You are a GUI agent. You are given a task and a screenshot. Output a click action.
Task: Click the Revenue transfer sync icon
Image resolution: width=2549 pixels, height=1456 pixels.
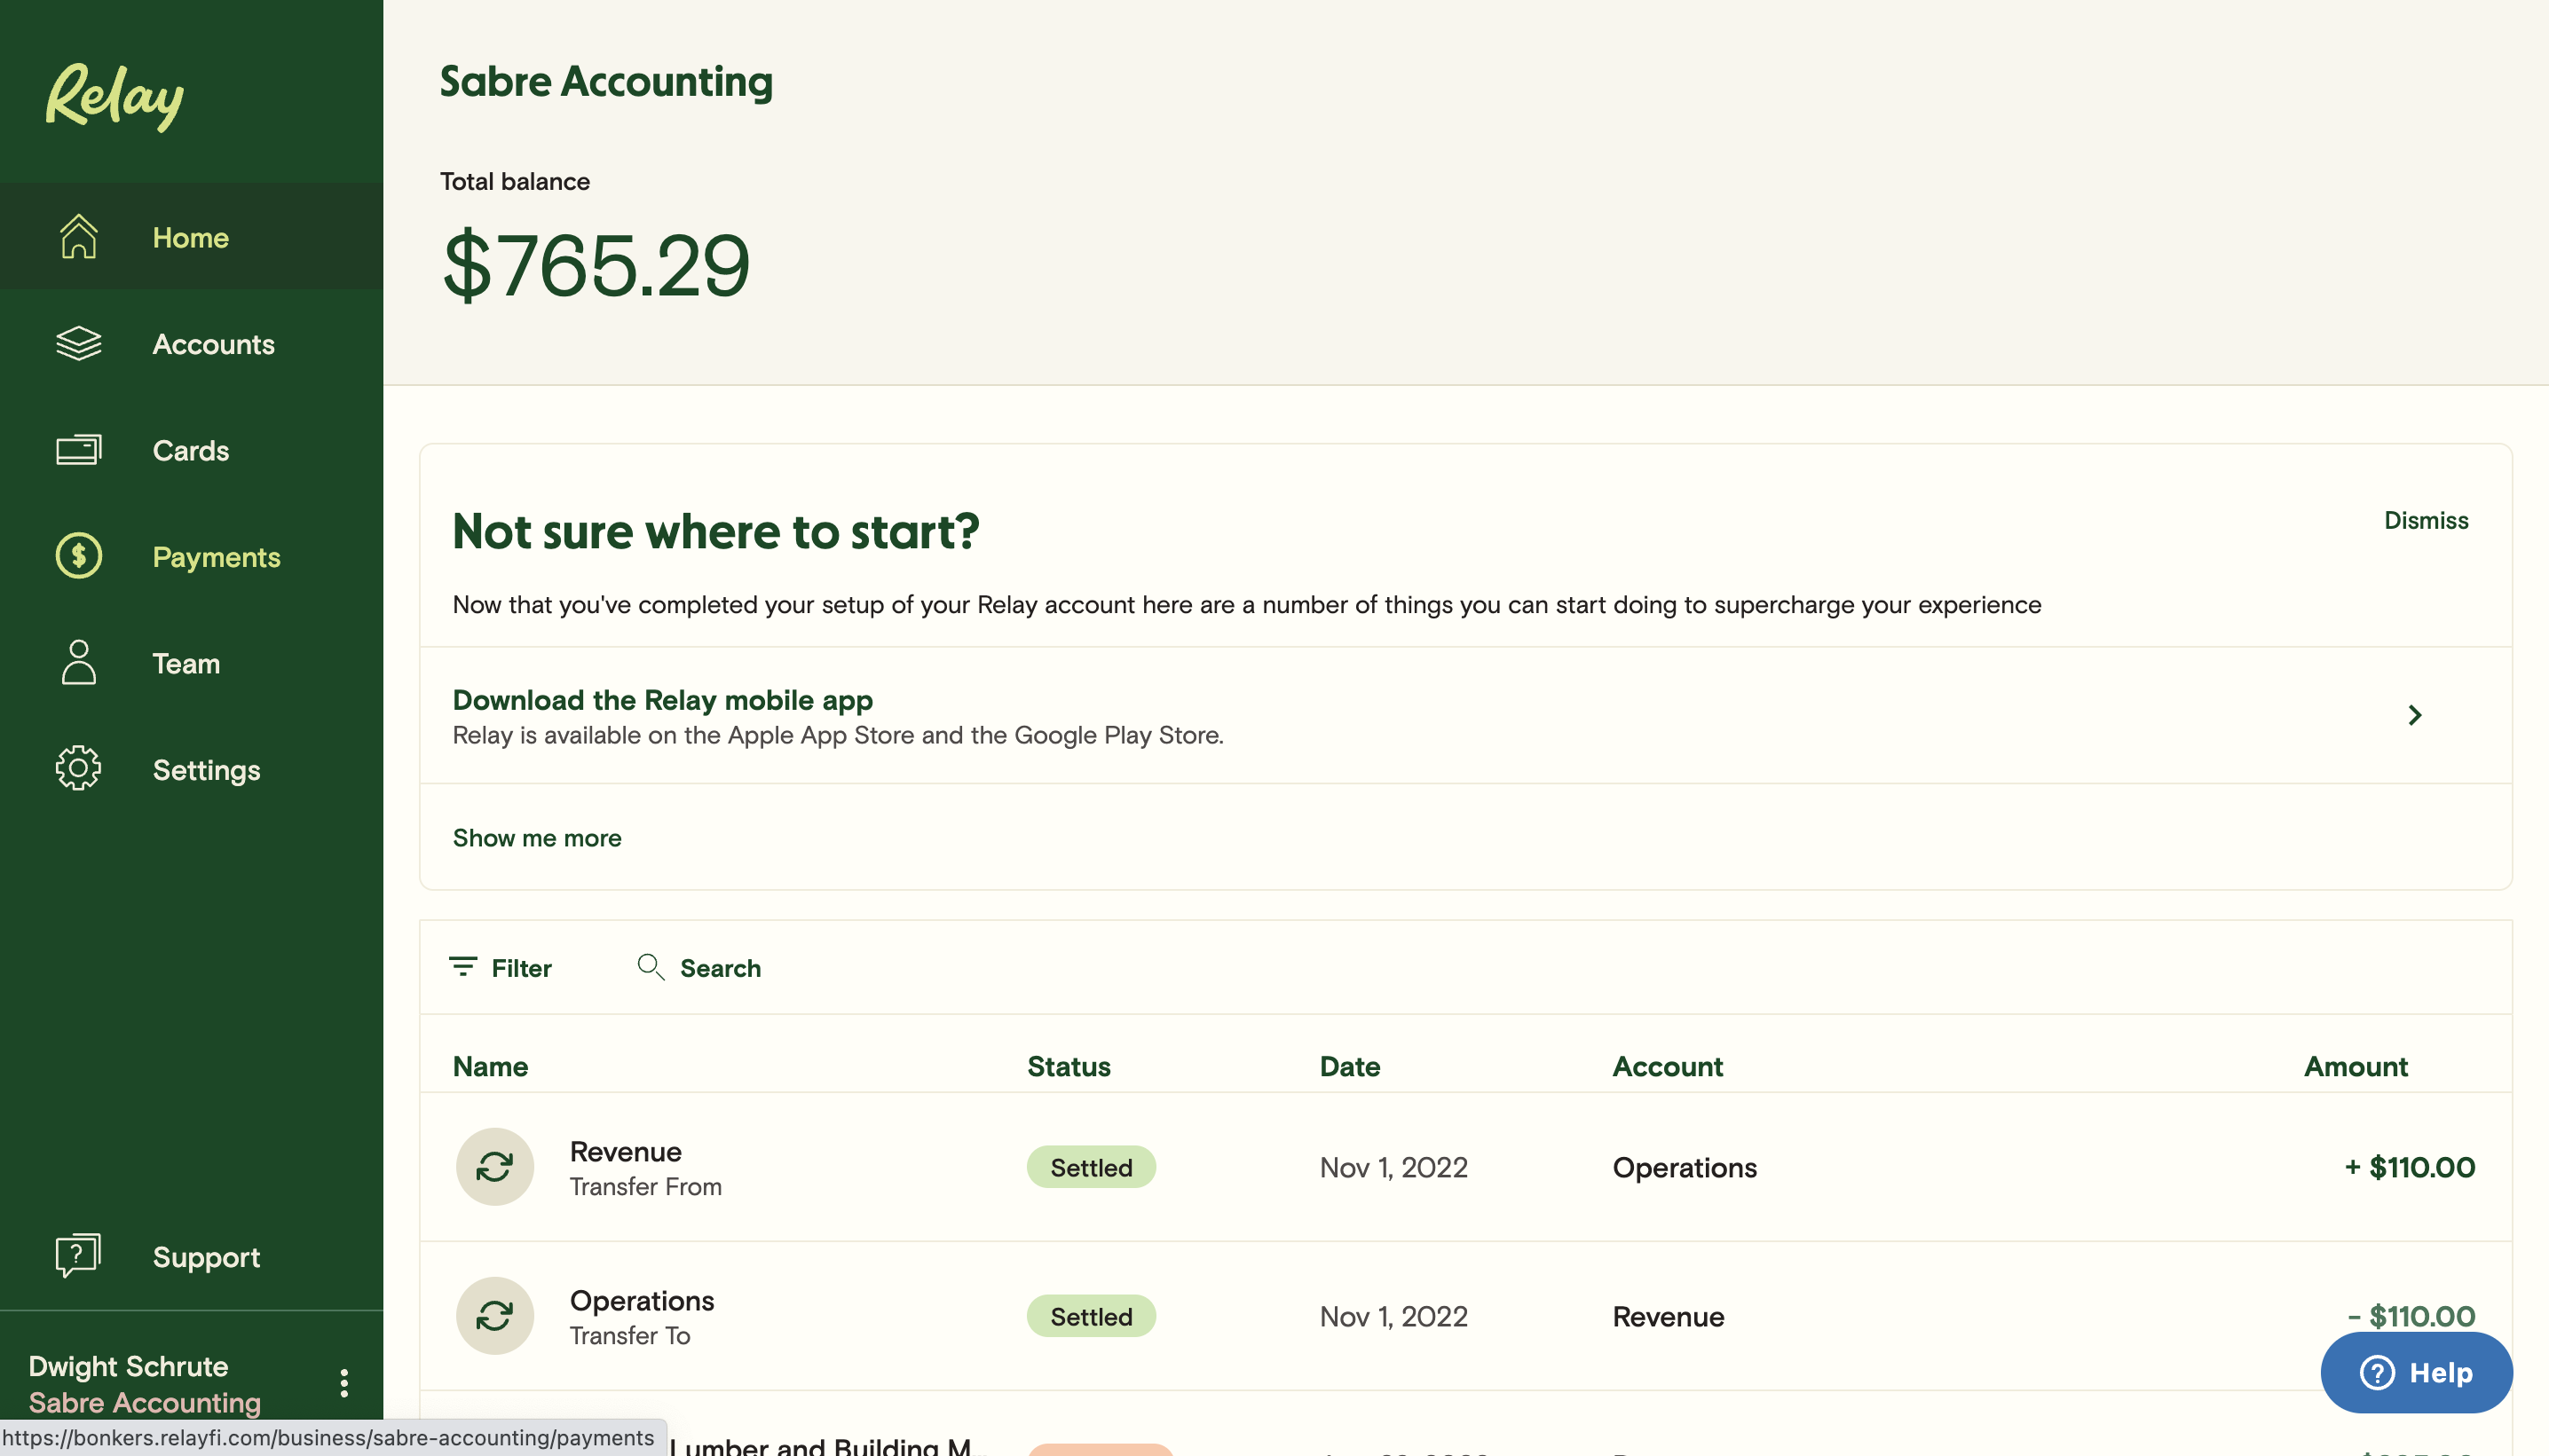coord(494,1167)
